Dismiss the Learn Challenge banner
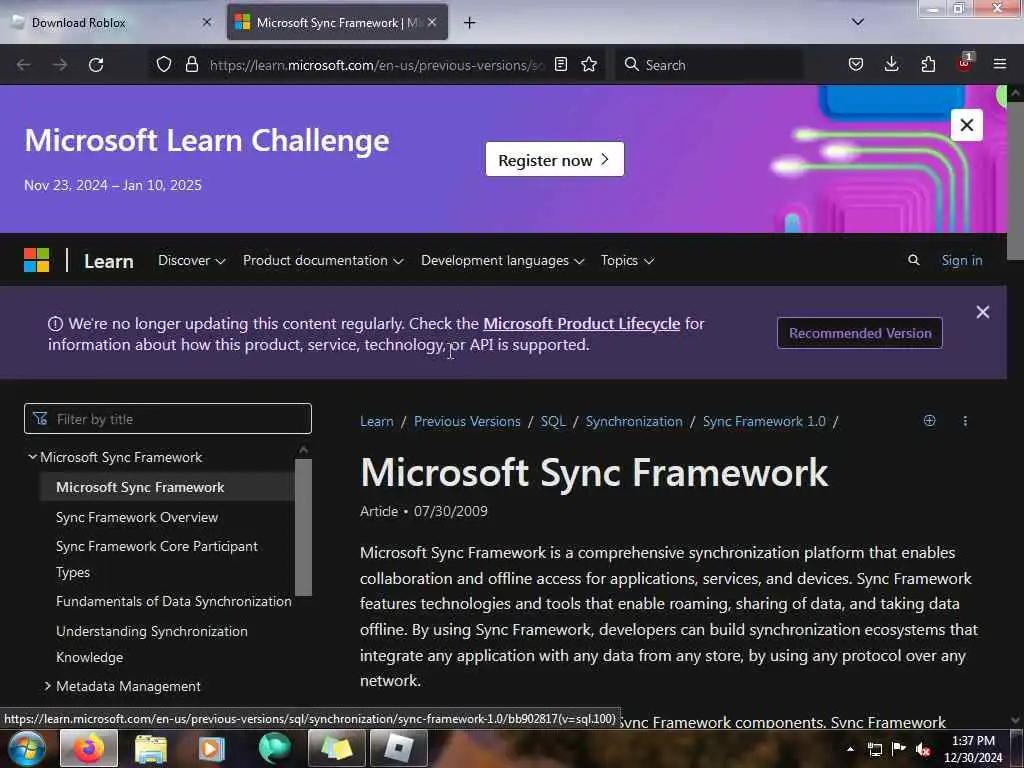The height and width of the screenshot is (768, 1024). click(x=967, y=125)
